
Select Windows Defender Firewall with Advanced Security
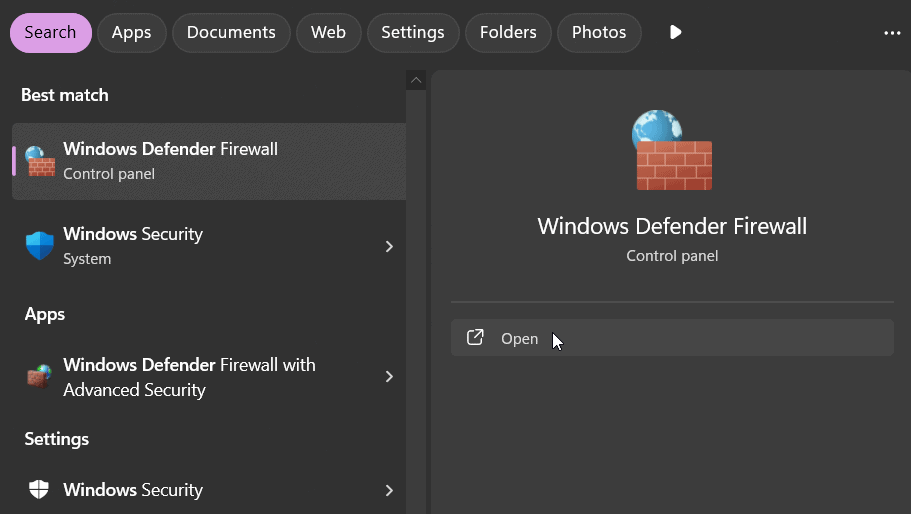click(x=209, y=377)
